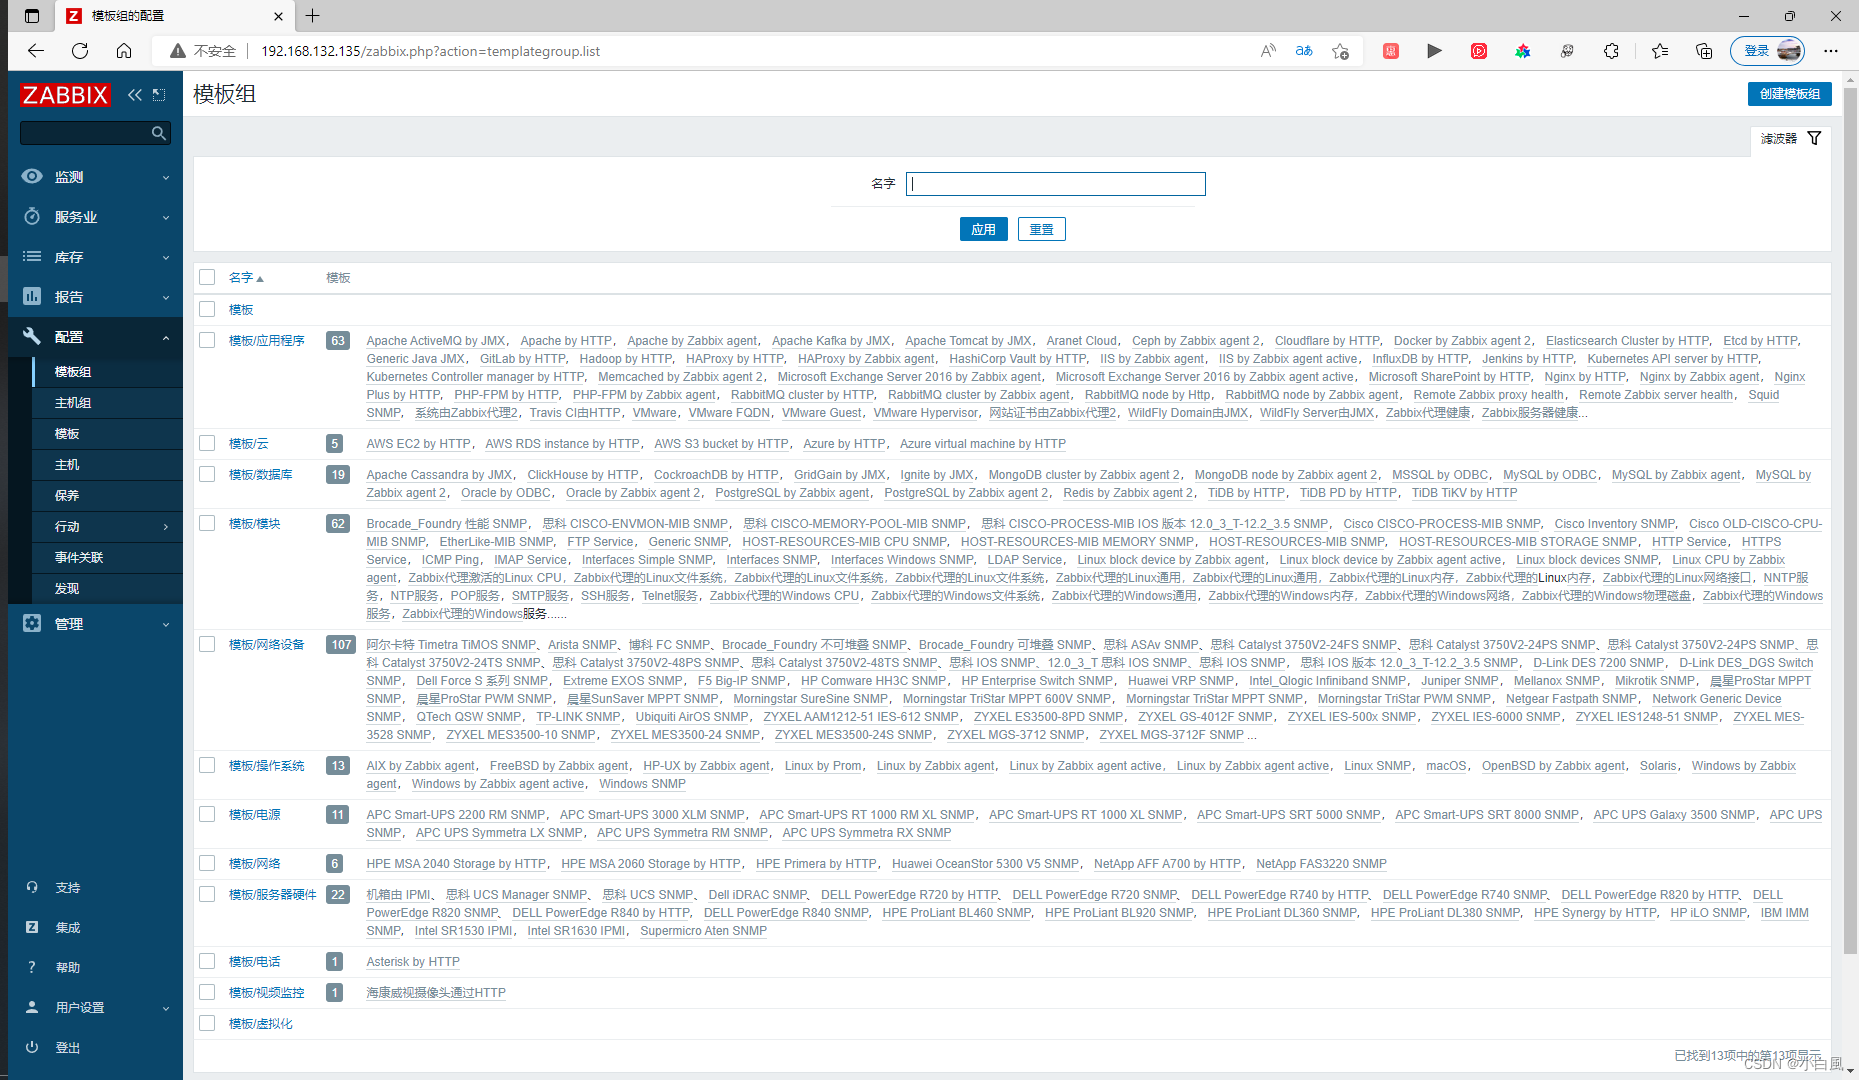This screenshot has height=1080, width=1859.
Task: Check the box for 模板/操作系统 row
Action: pos(207,765)
